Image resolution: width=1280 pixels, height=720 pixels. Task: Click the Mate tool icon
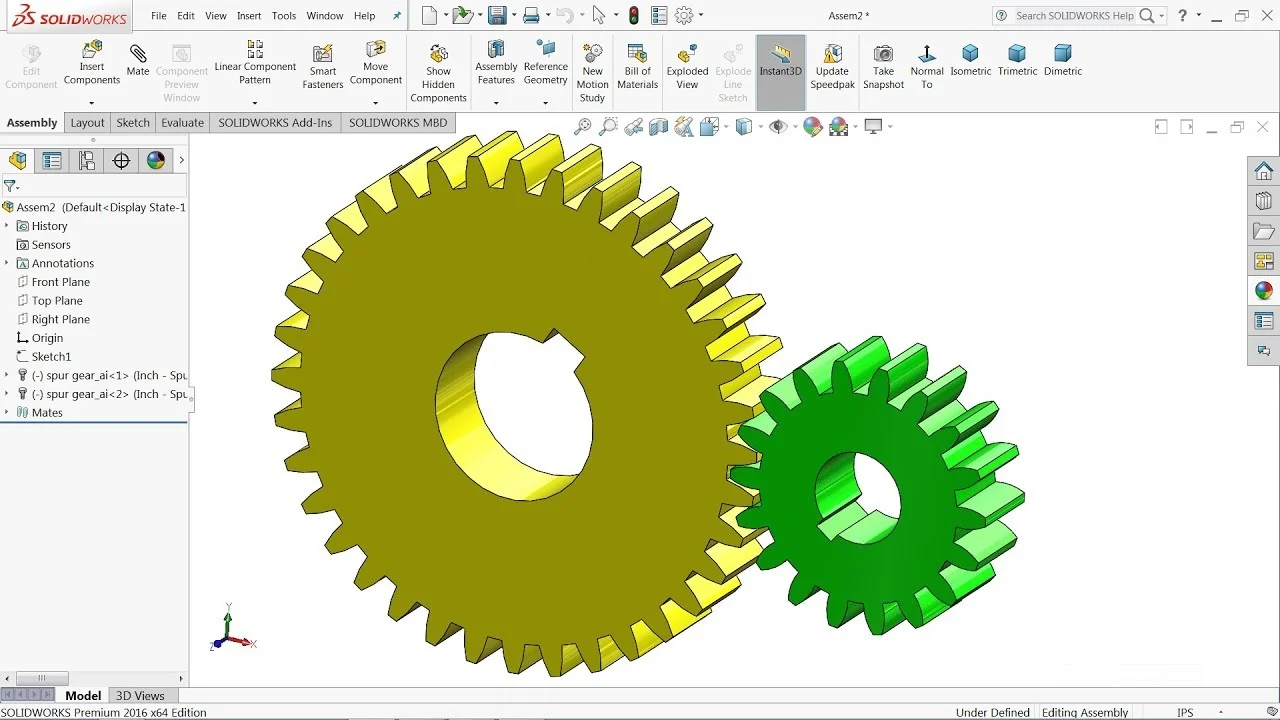coord(138,60)
